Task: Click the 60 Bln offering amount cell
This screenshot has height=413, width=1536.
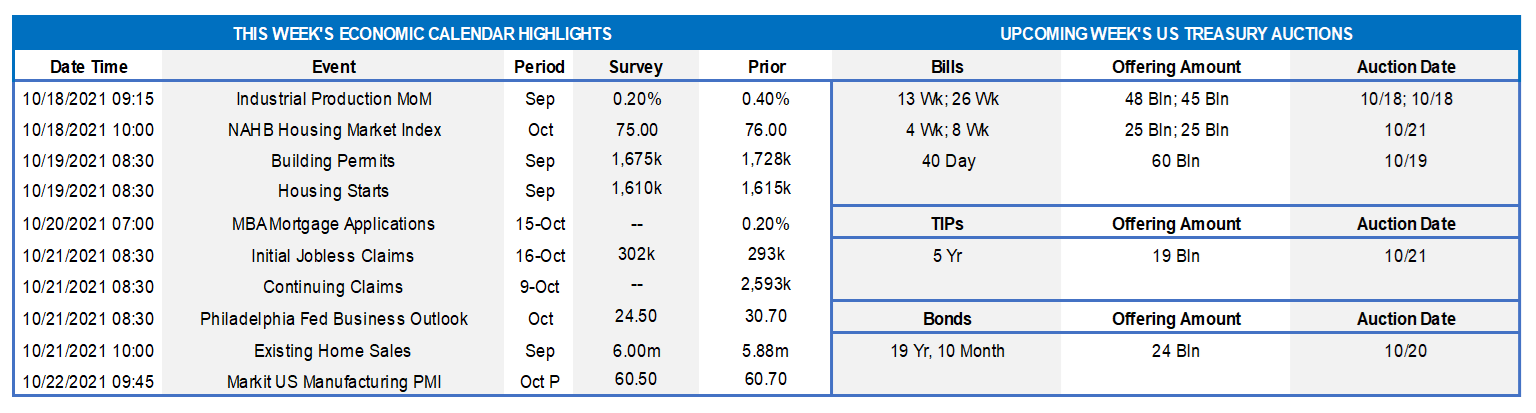Action: point(1175,161)
